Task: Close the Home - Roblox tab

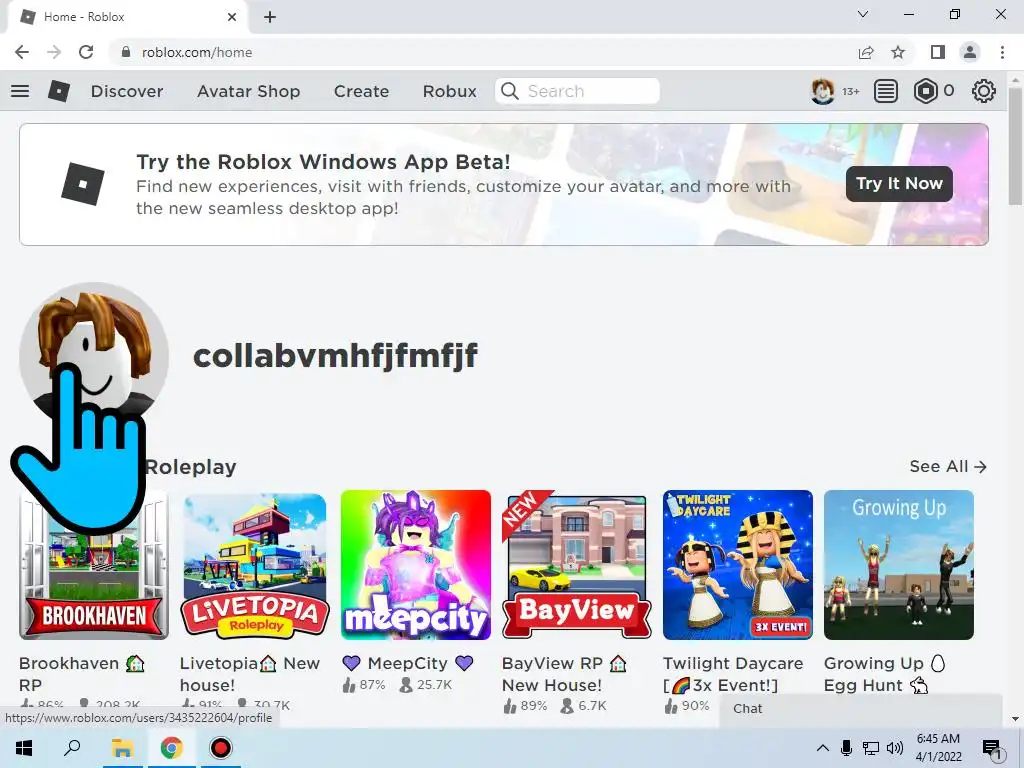Action: pyautogui.click(x=232, y=17)
